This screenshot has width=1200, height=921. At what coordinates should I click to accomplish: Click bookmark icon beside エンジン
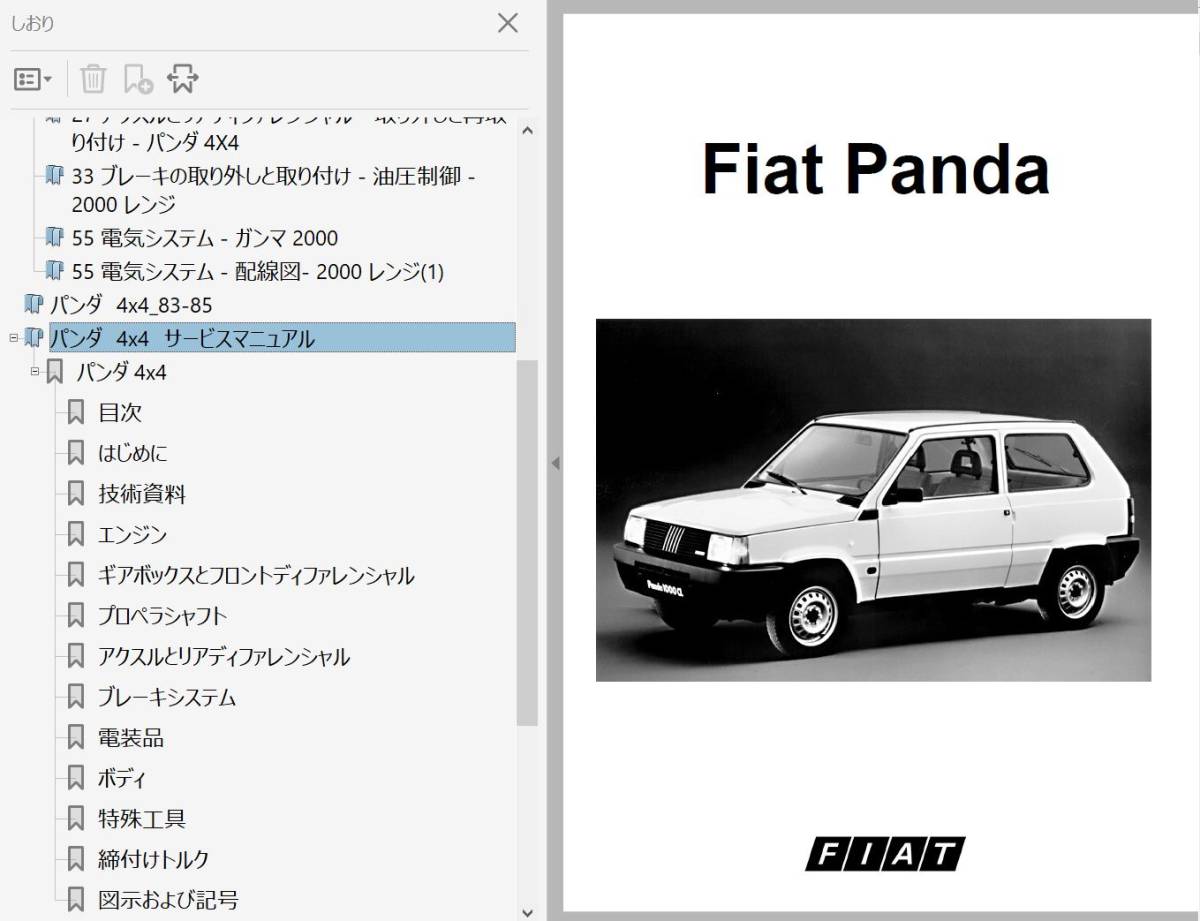point(76,535)
